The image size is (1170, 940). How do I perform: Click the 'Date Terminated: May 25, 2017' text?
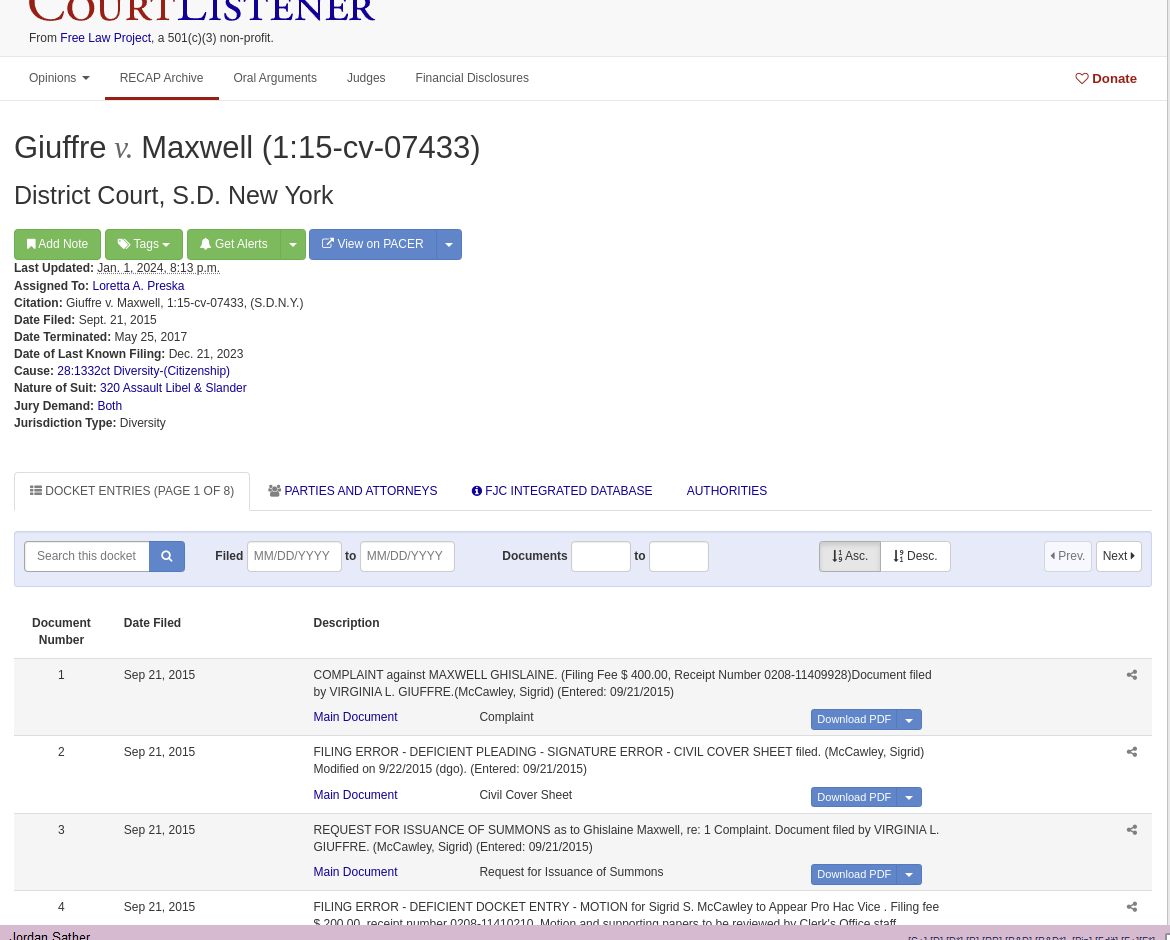(x=101, y=337)
